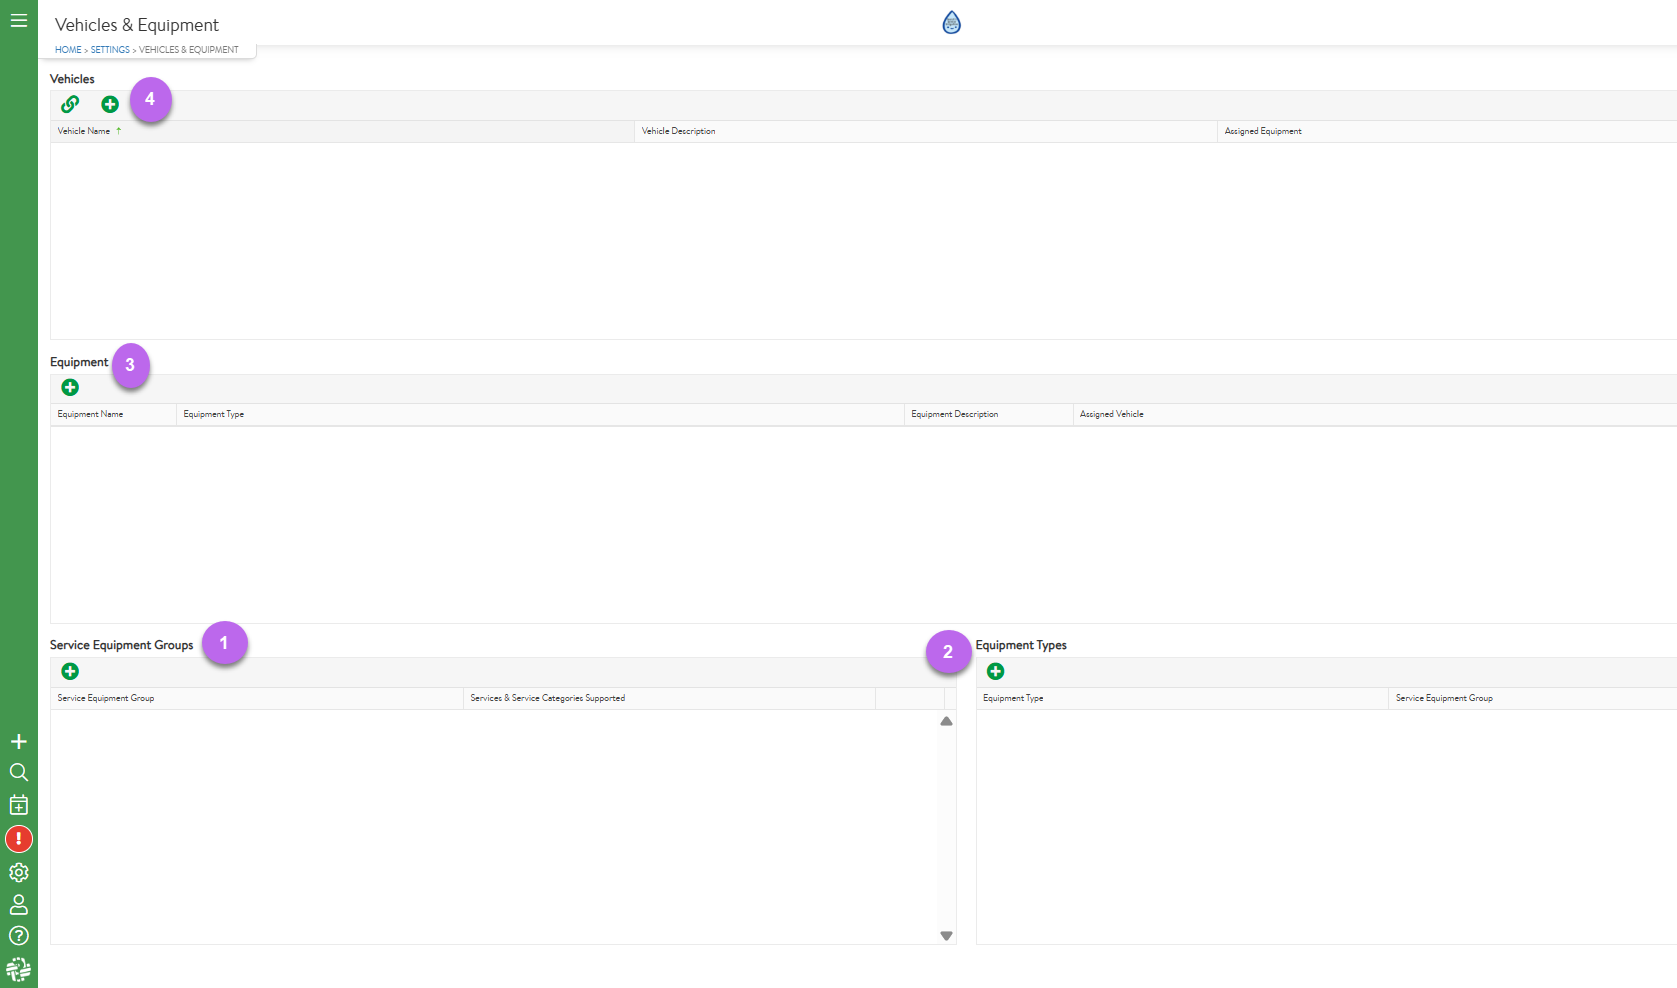This screenshot has height=988, width=1677.
Task: Open the hamburger navigation menu
Action: pyautogui.click(x=18, y=20)
